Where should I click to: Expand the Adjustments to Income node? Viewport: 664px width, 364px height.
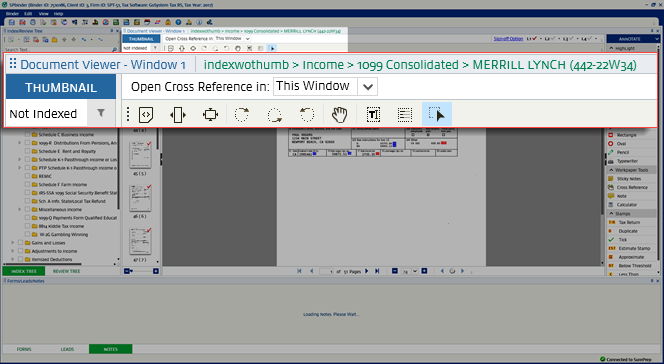13,251
